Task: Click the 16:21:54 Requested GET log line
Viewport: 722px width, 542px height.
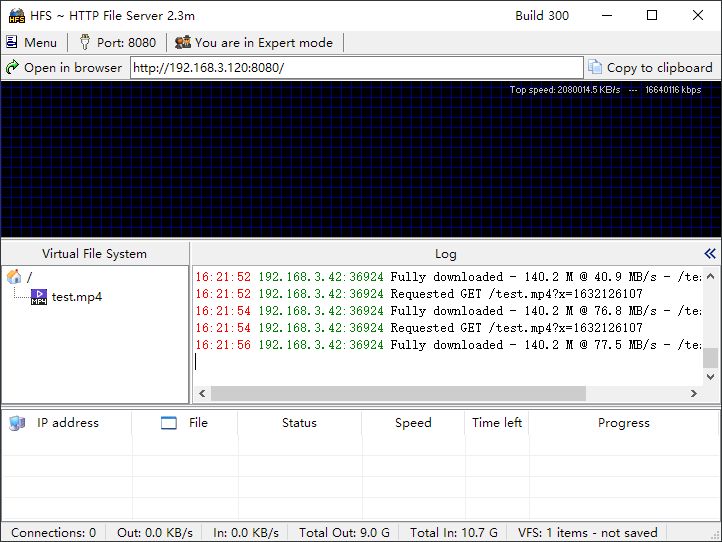Action: 419,328
